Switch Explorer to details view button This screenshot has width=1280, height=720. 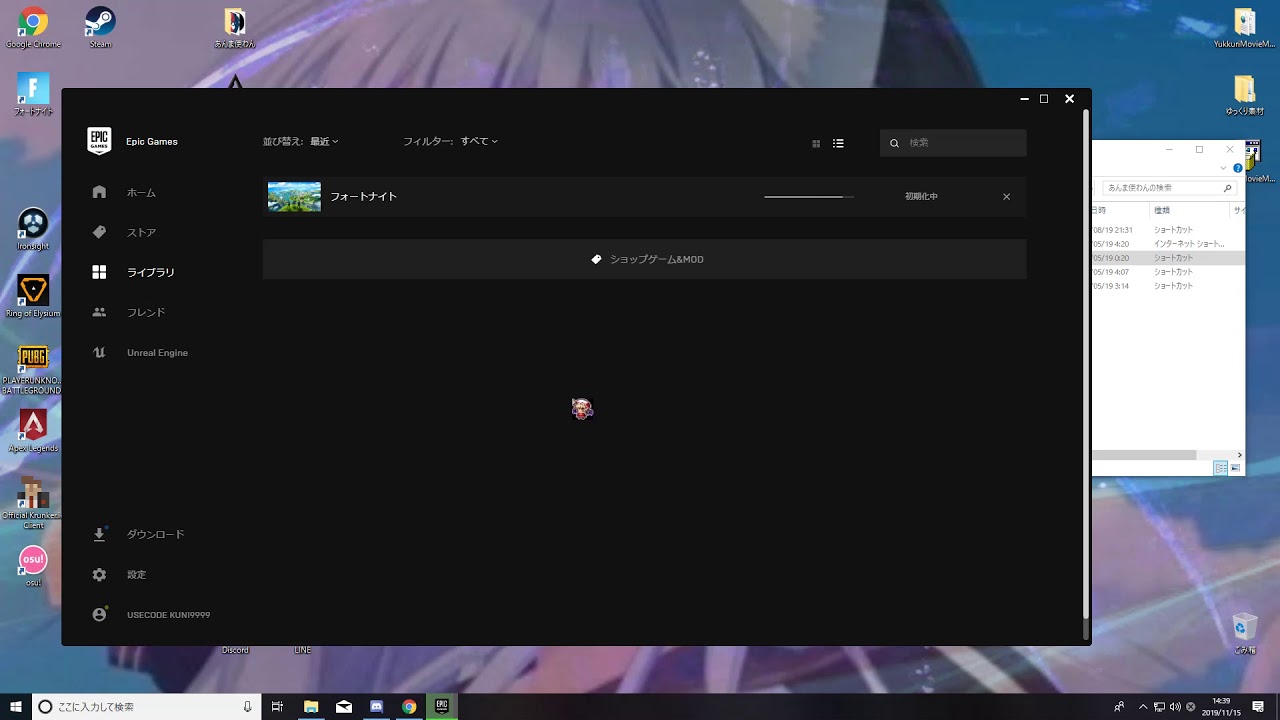[x=1220, y=468]
